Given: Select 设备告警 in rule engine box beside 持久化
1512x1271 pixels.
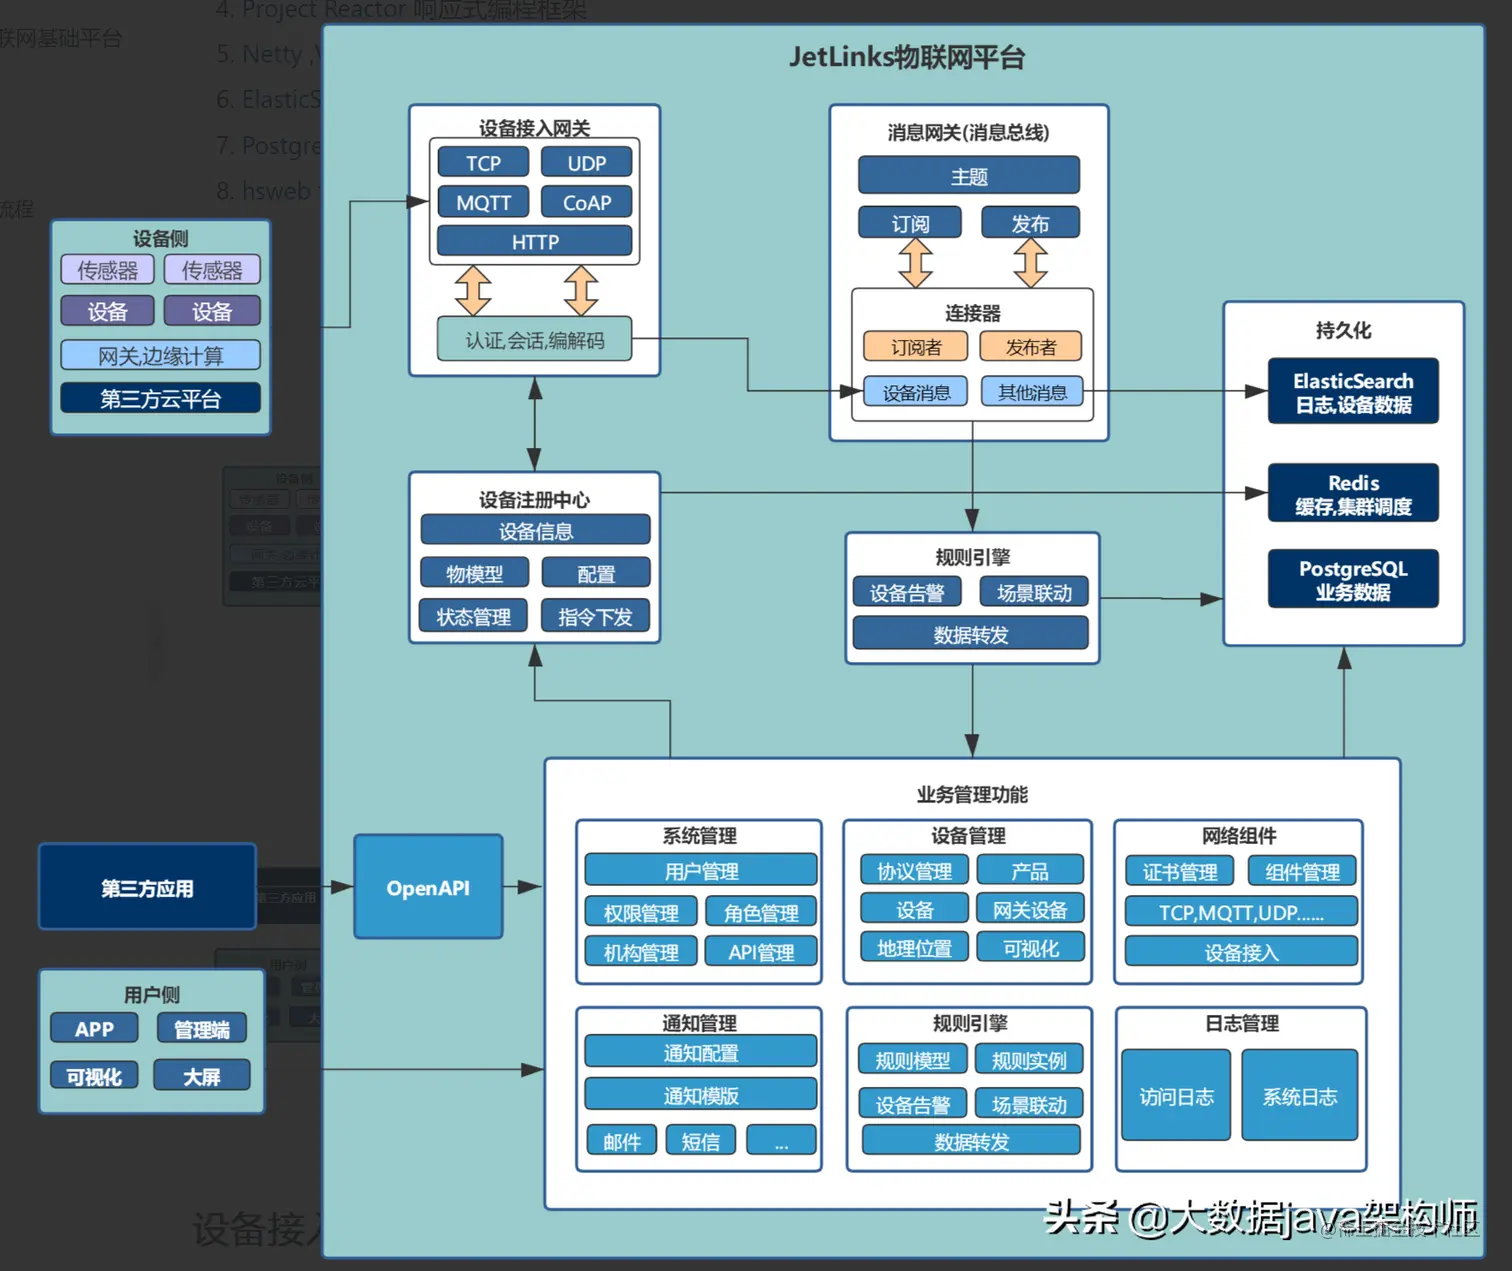Looking at the screenshot, I should (x=907, y=593).
